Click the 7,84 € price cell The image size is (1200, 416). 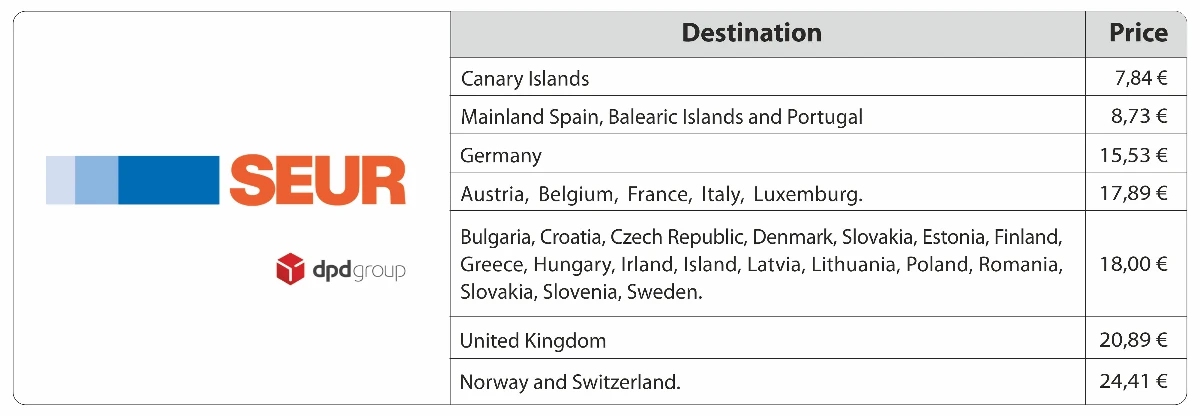1138,77
